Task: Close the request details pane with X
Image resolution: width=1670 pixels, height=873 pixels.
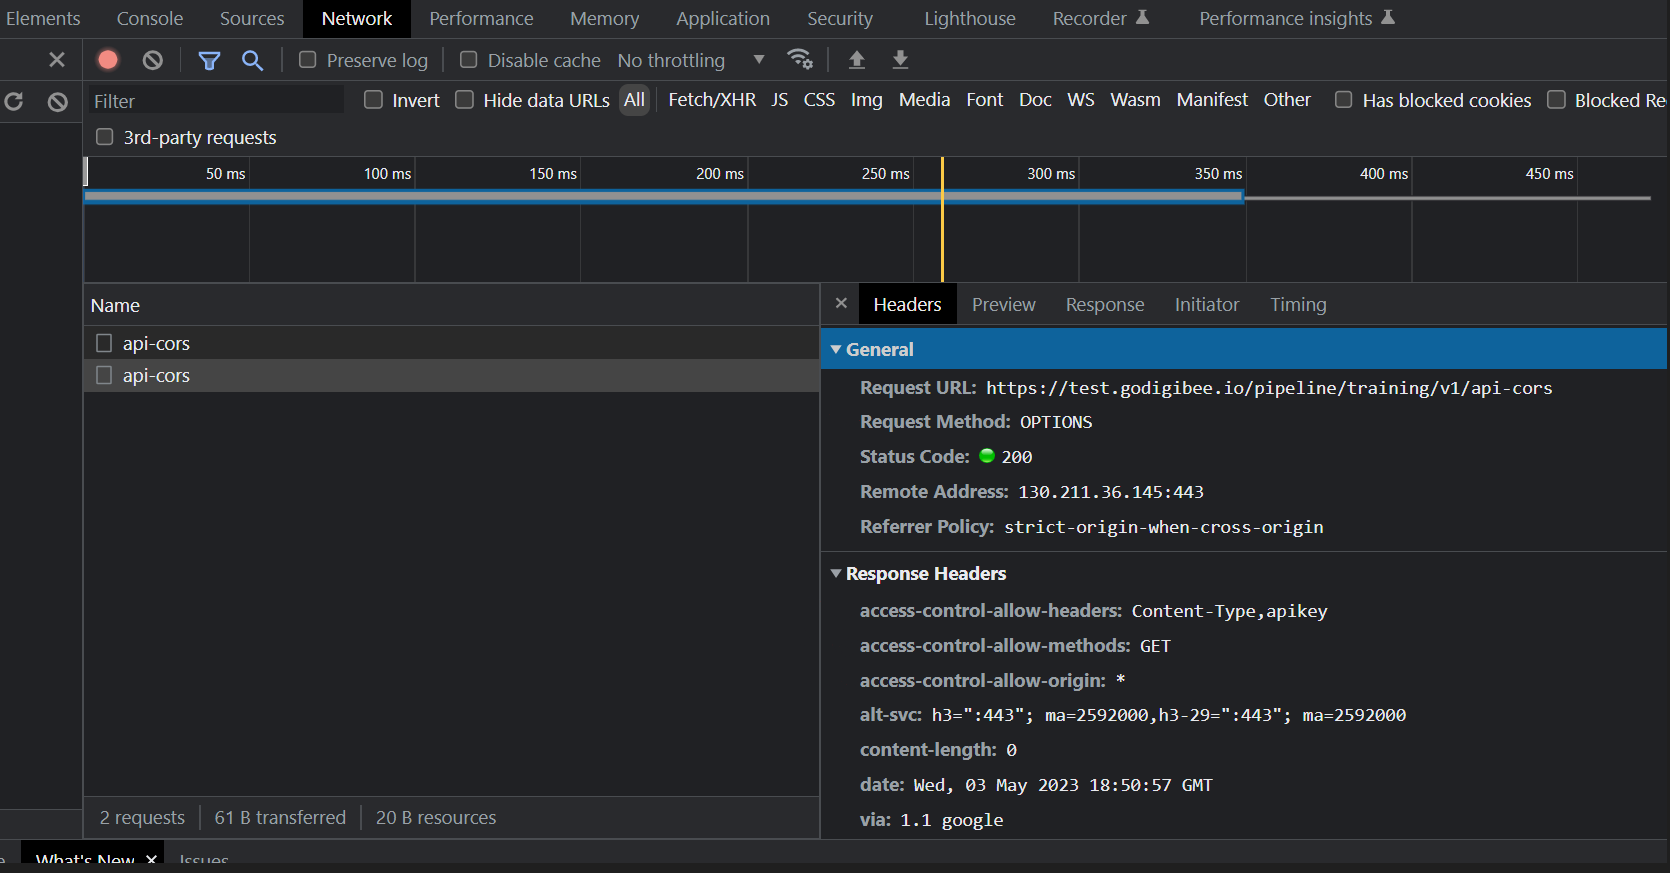Action: pos(841,303)
